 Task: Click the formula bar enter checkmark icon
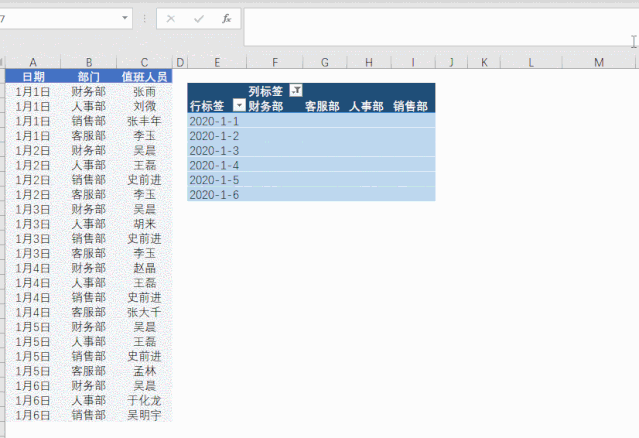199,18
